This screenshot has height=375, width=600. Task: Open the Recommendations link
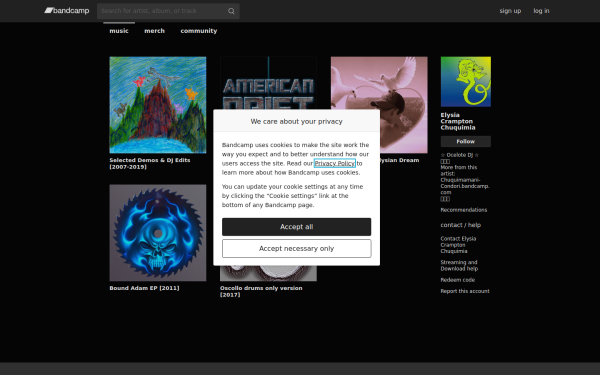464,210
